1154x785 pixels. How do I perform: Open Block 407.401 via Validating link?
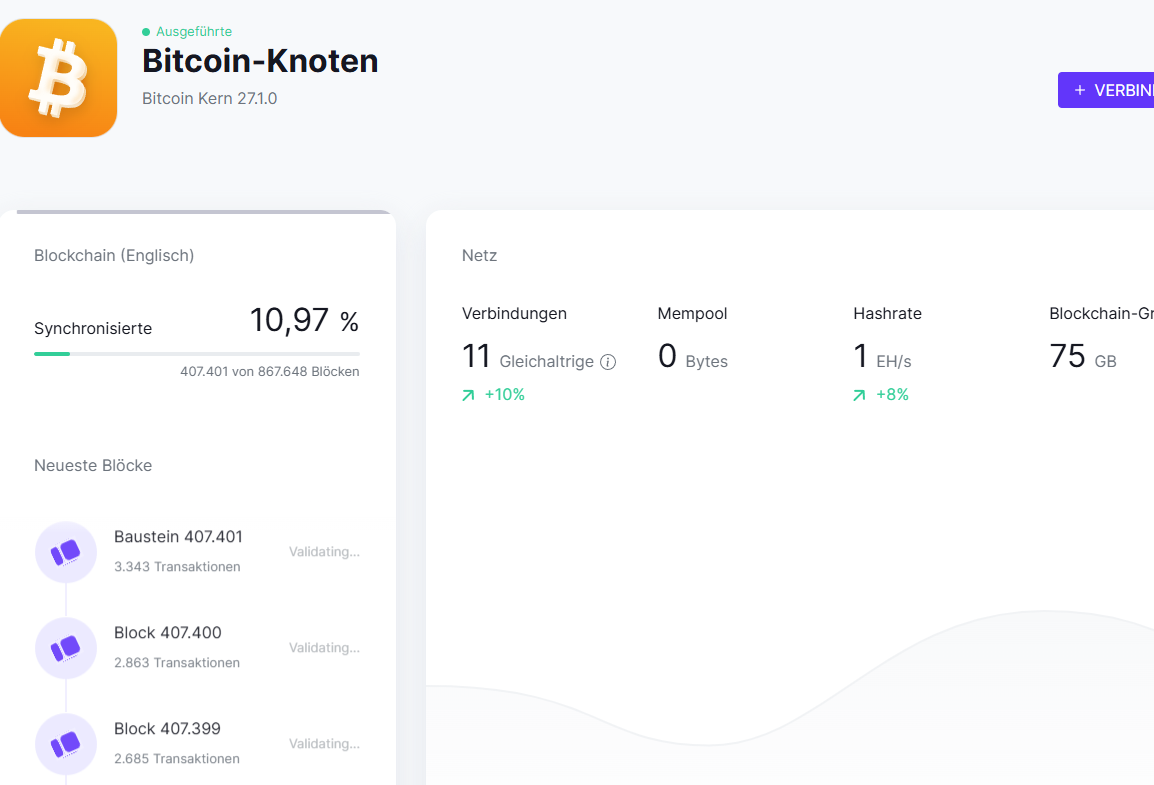323,551
